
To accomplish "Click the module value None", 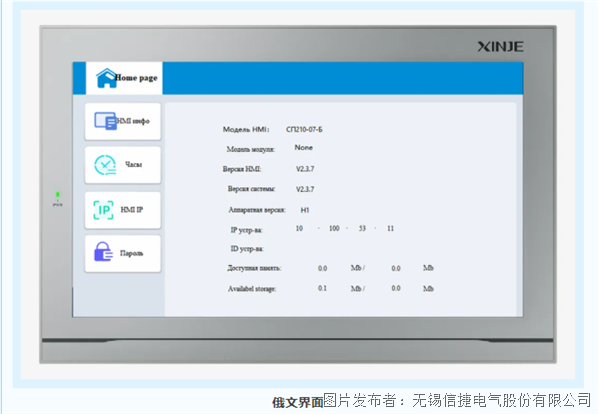I will tap(303, 148).
